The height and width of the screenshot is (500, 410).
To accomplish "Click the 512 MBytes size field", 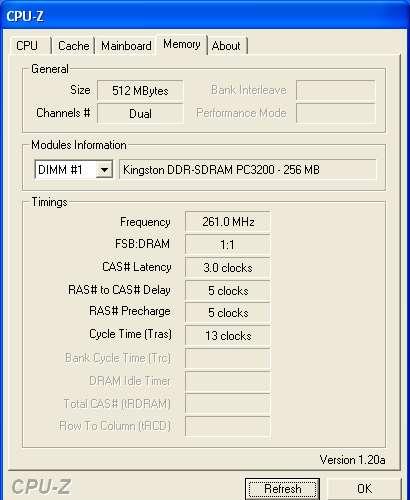I will pos(140,90).
